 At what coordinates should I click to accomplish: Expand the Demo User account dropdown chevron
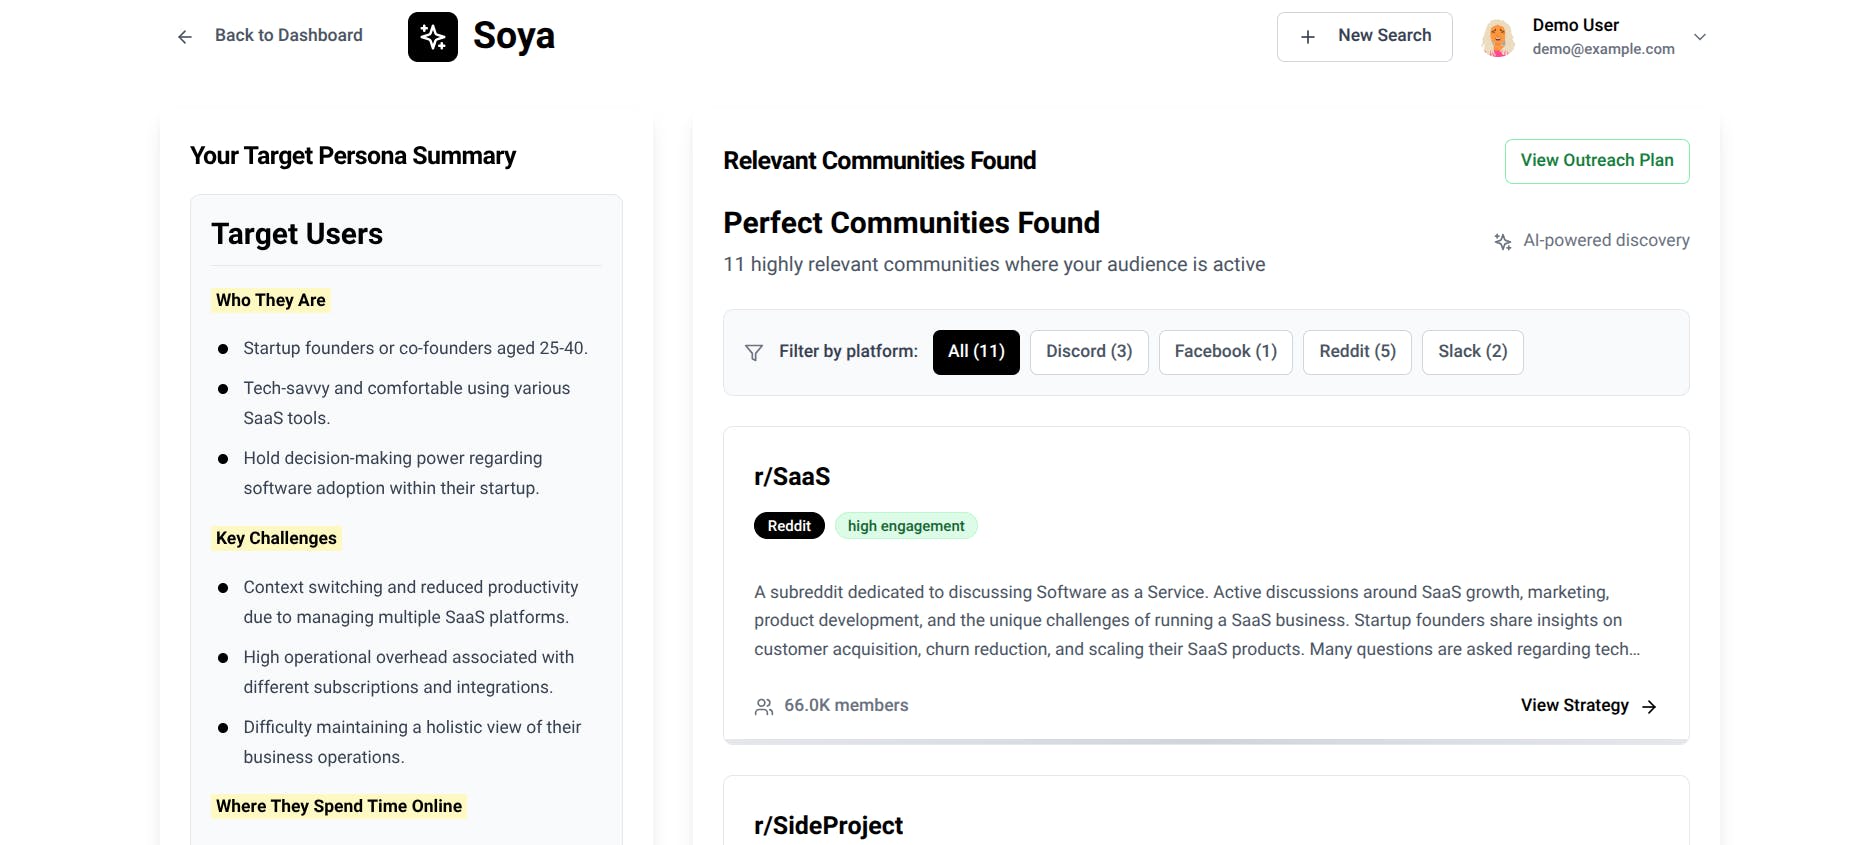(1700, 37)
